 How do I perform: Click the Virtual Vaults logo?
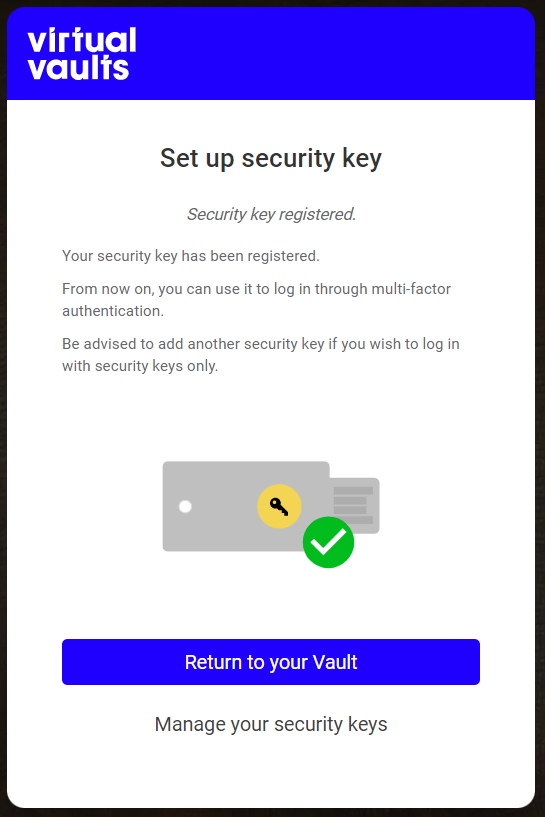(x=82, y=54)
